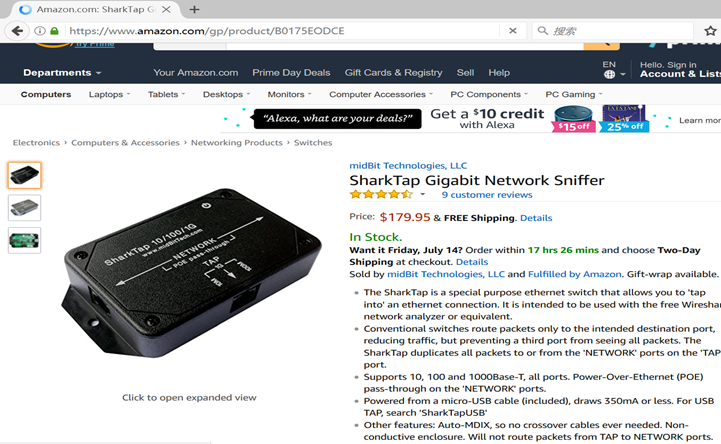Expand the Departments dropdown
This screenshot has width=721, height=444.
[x=62, y=73]
